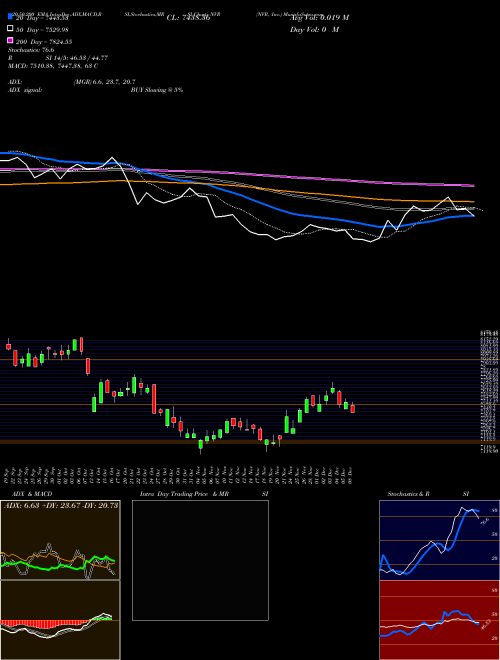Viewport: 500px width, 660px height.
Task: Click the 'Day Vol: 0 M' text
Action: [314, 29]
